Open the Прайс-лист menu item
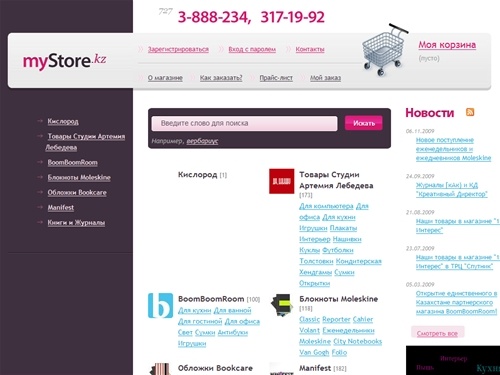 276,78
